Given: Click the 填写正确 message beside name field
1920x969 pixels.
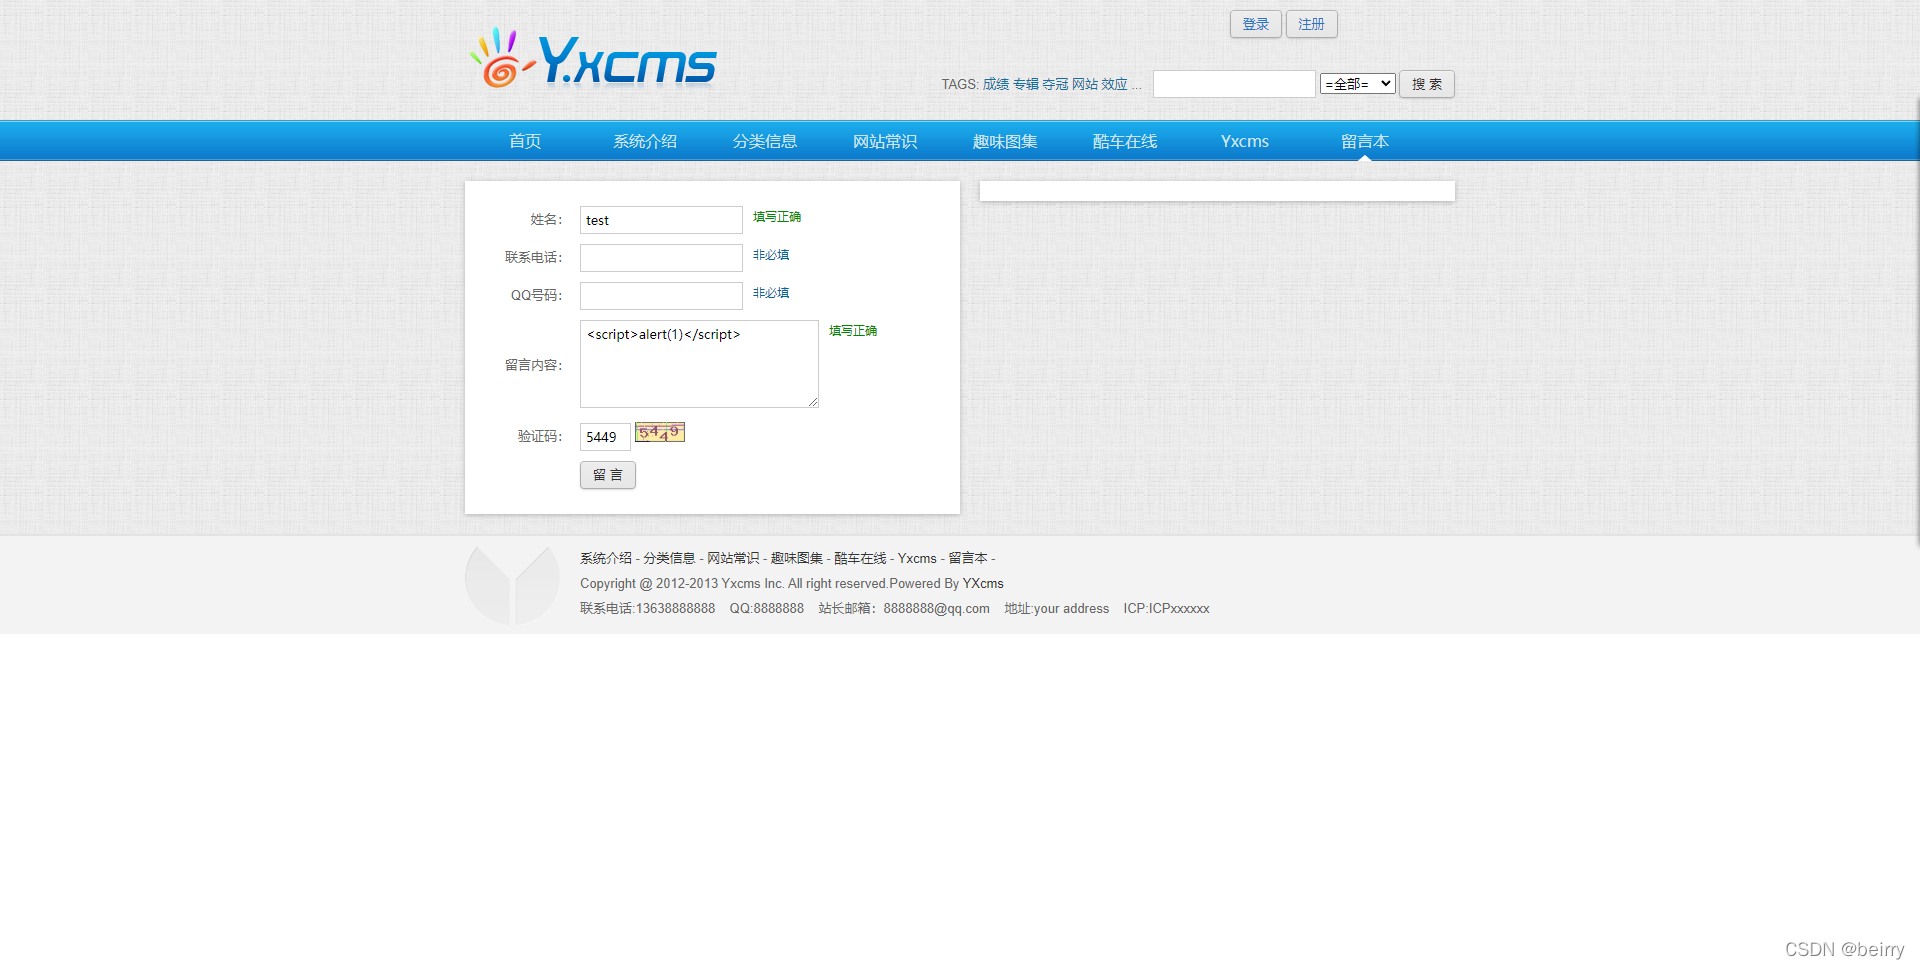Looking at the screenshot, I should coord(777,217).
